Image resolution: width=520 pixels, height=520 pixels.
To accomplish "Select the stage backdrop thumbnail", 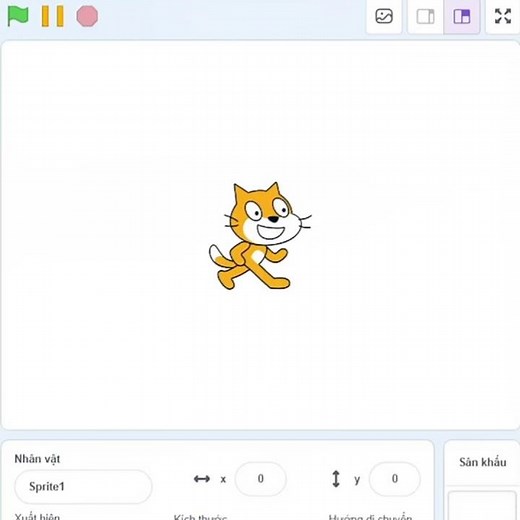I will [x=482, y=505].
